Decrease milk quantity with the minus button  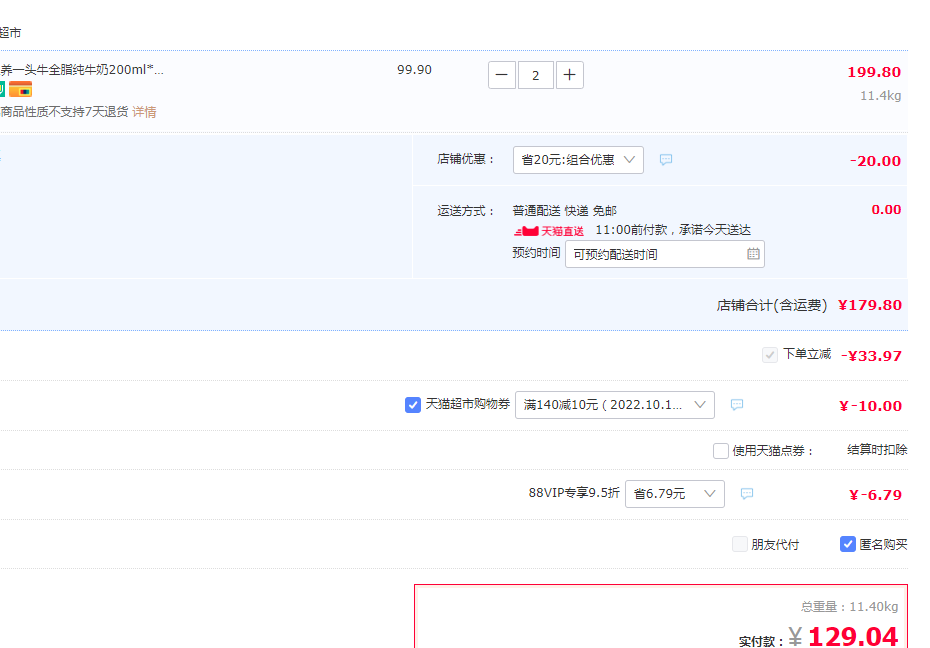click(x=502, y=75)
